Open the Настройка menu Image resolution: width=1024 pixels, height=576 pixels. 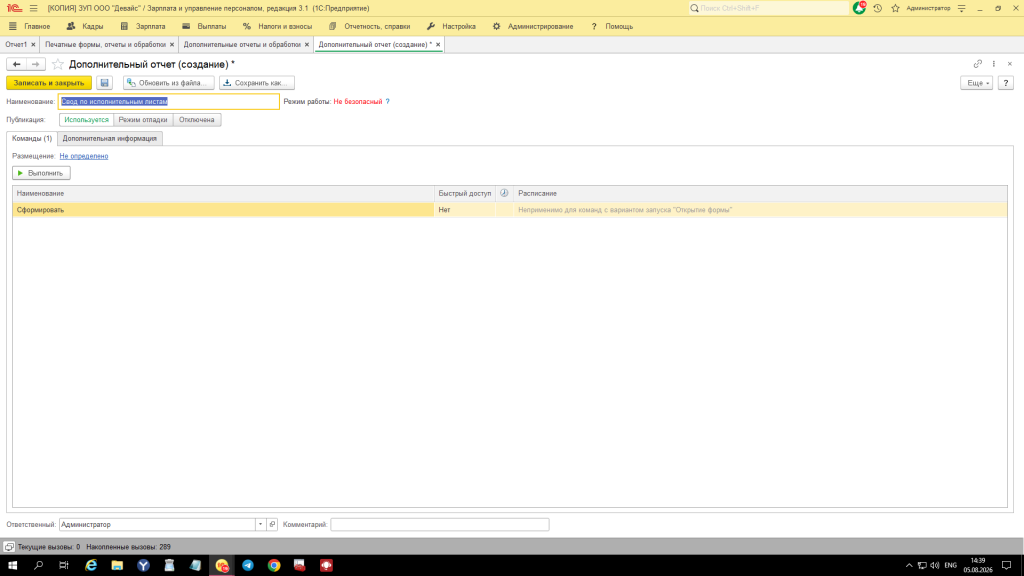pyautogui.click(x=451, y=27)
